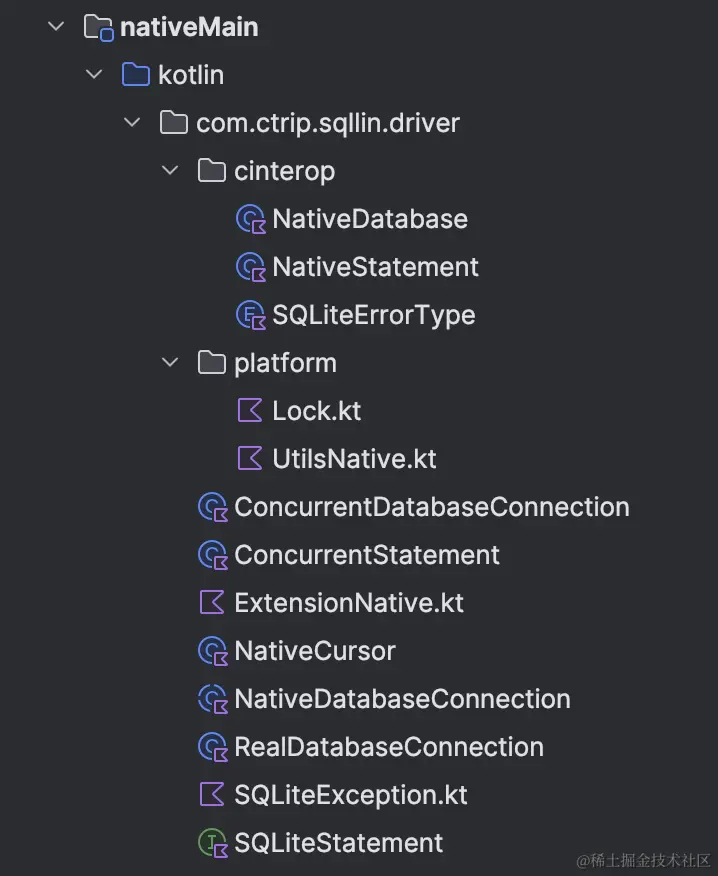Click the NativeDatabase class icon

[249, 219]
